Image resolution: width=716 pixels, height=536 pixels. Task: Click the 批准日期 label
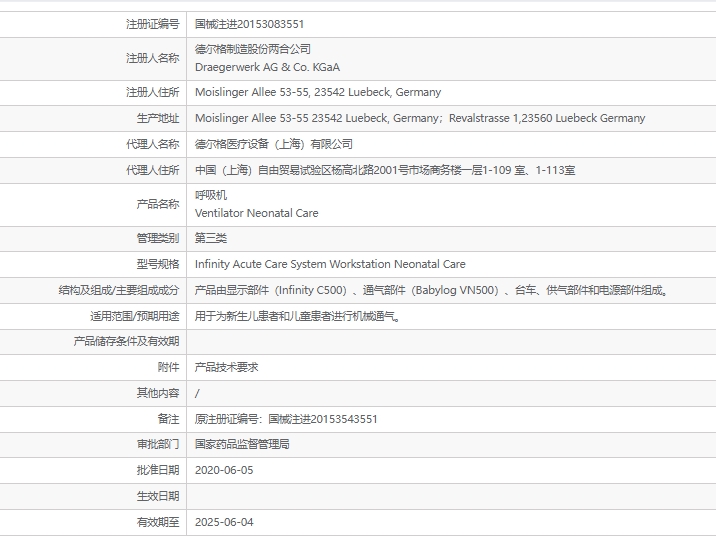click(x=158, y=470)
